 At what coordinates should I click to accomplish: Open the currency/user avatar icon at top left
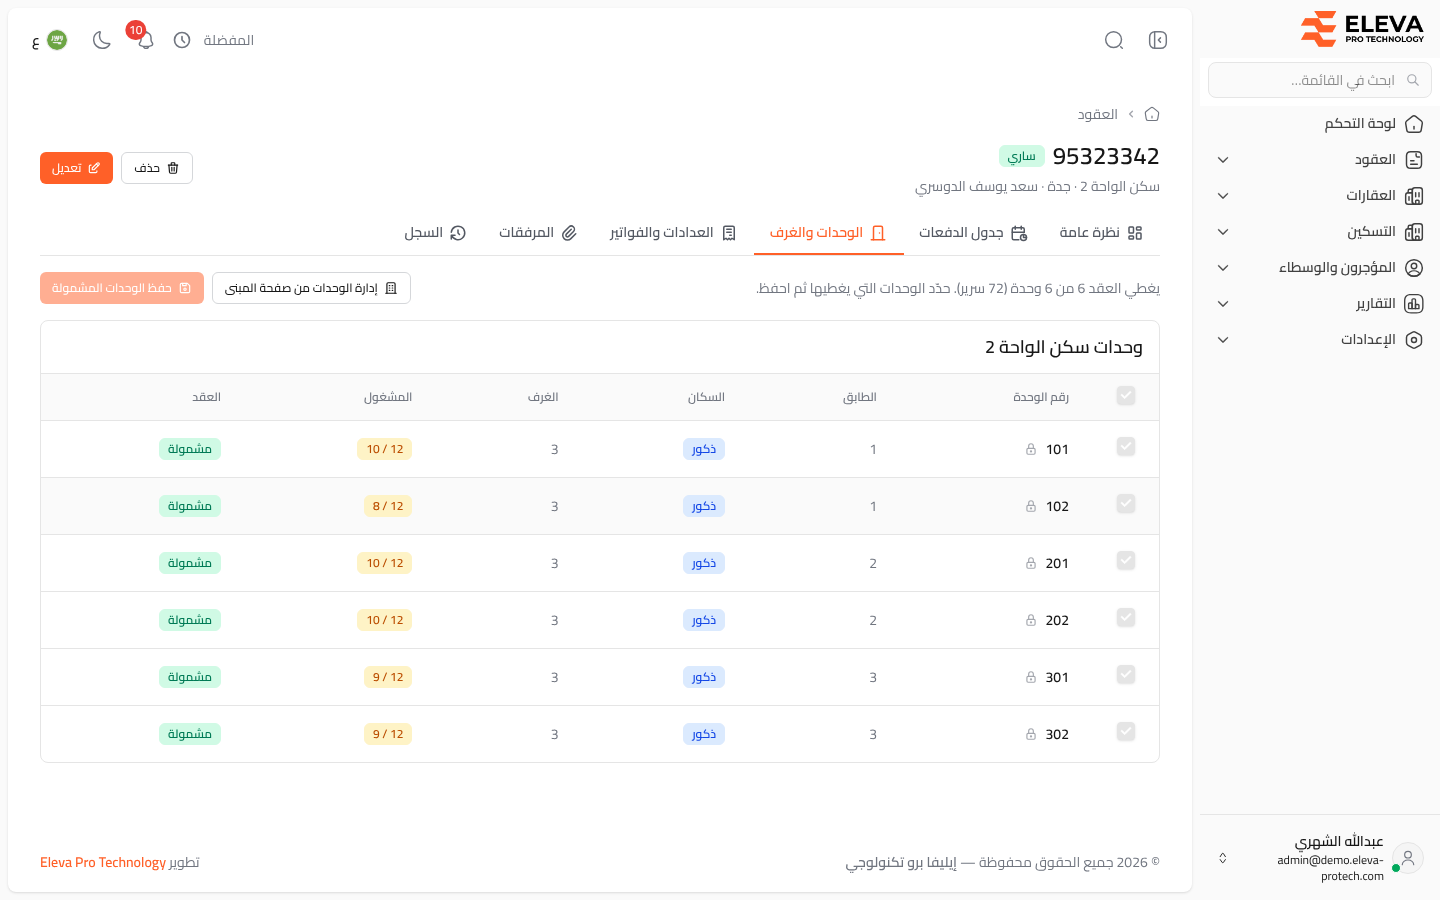[57, 40]
